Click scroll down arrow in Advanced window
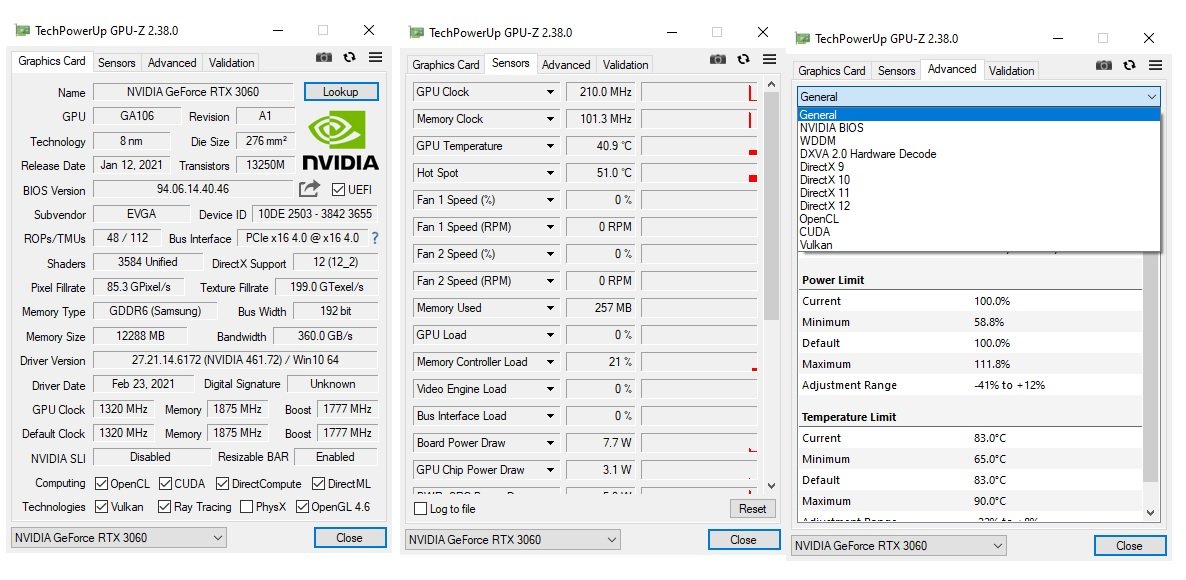Screen dimensions: 1186x580 click(1150, 513)
